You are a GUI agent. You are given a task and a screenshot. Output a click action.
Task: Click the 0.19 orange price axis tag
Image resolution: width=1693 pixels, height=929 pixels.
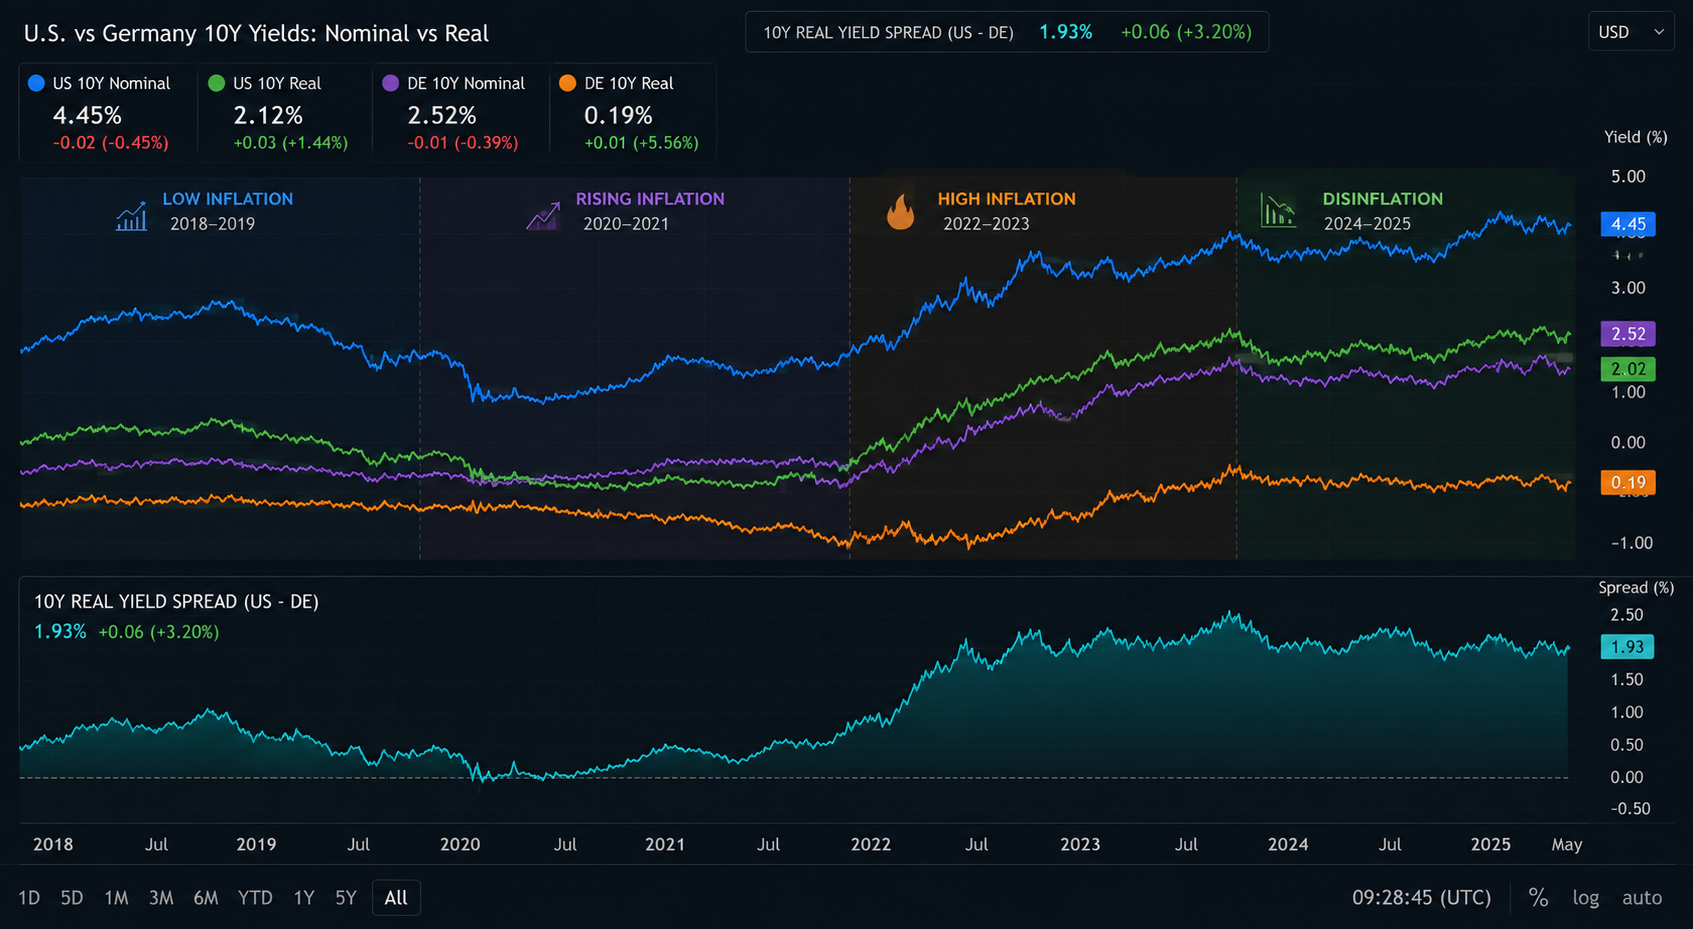[x=1628, y=483]
